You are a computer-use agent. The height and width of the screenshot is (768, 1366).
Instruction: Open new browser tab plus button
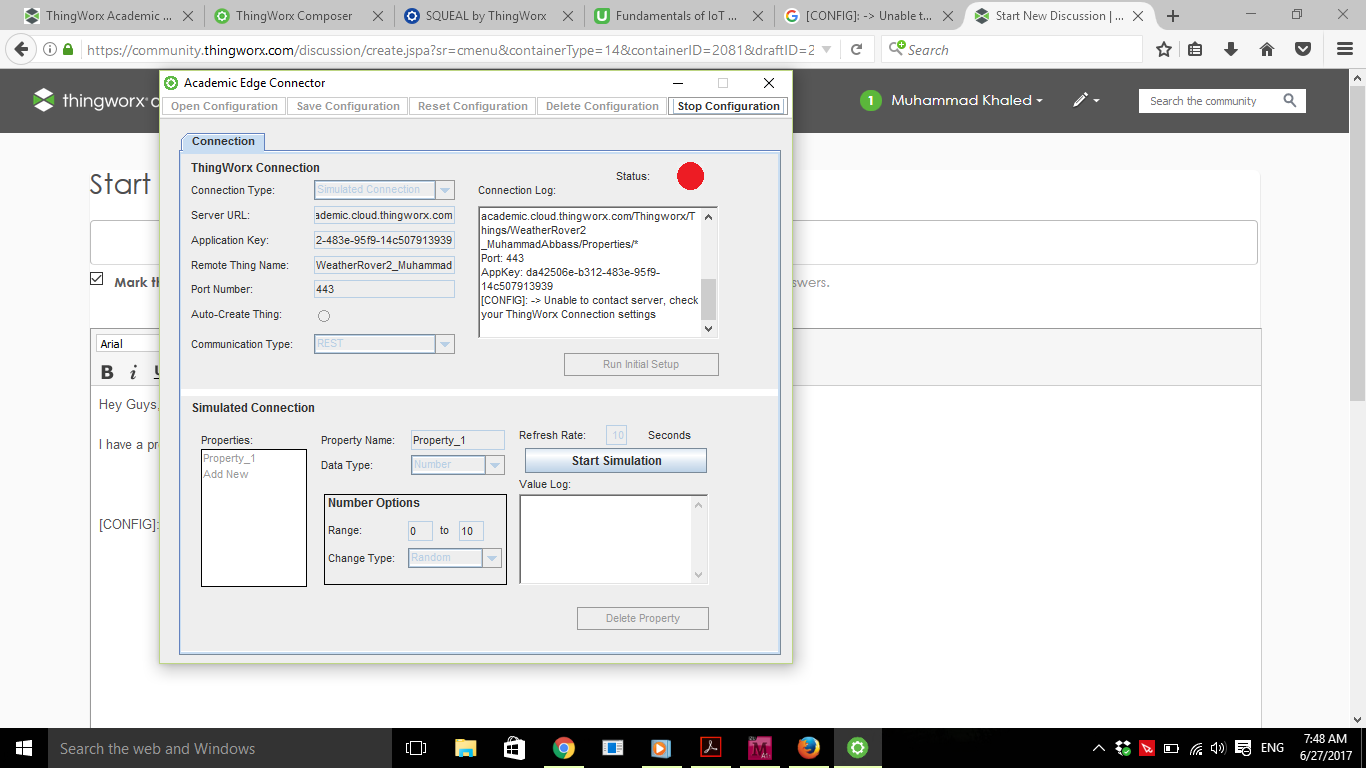(1173, 16)
